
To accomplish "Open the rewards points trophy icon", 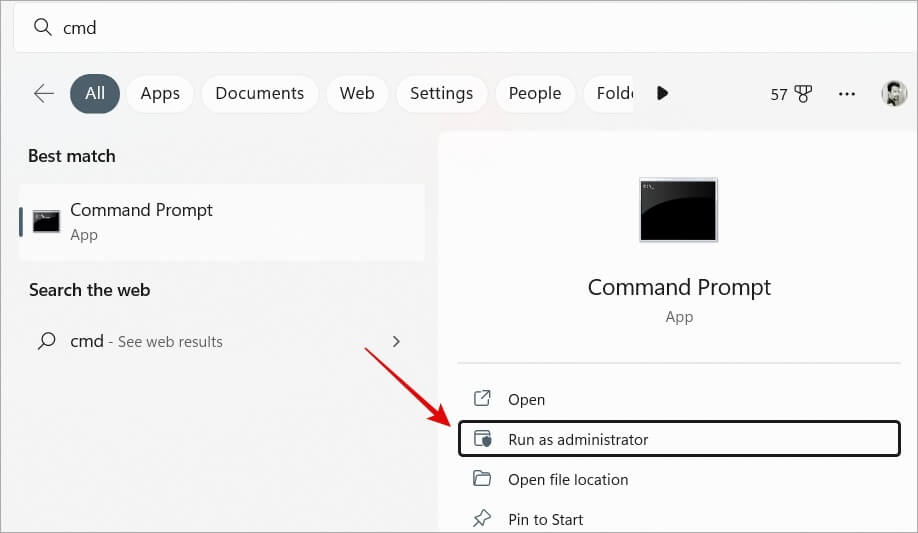I will point(803,94).
